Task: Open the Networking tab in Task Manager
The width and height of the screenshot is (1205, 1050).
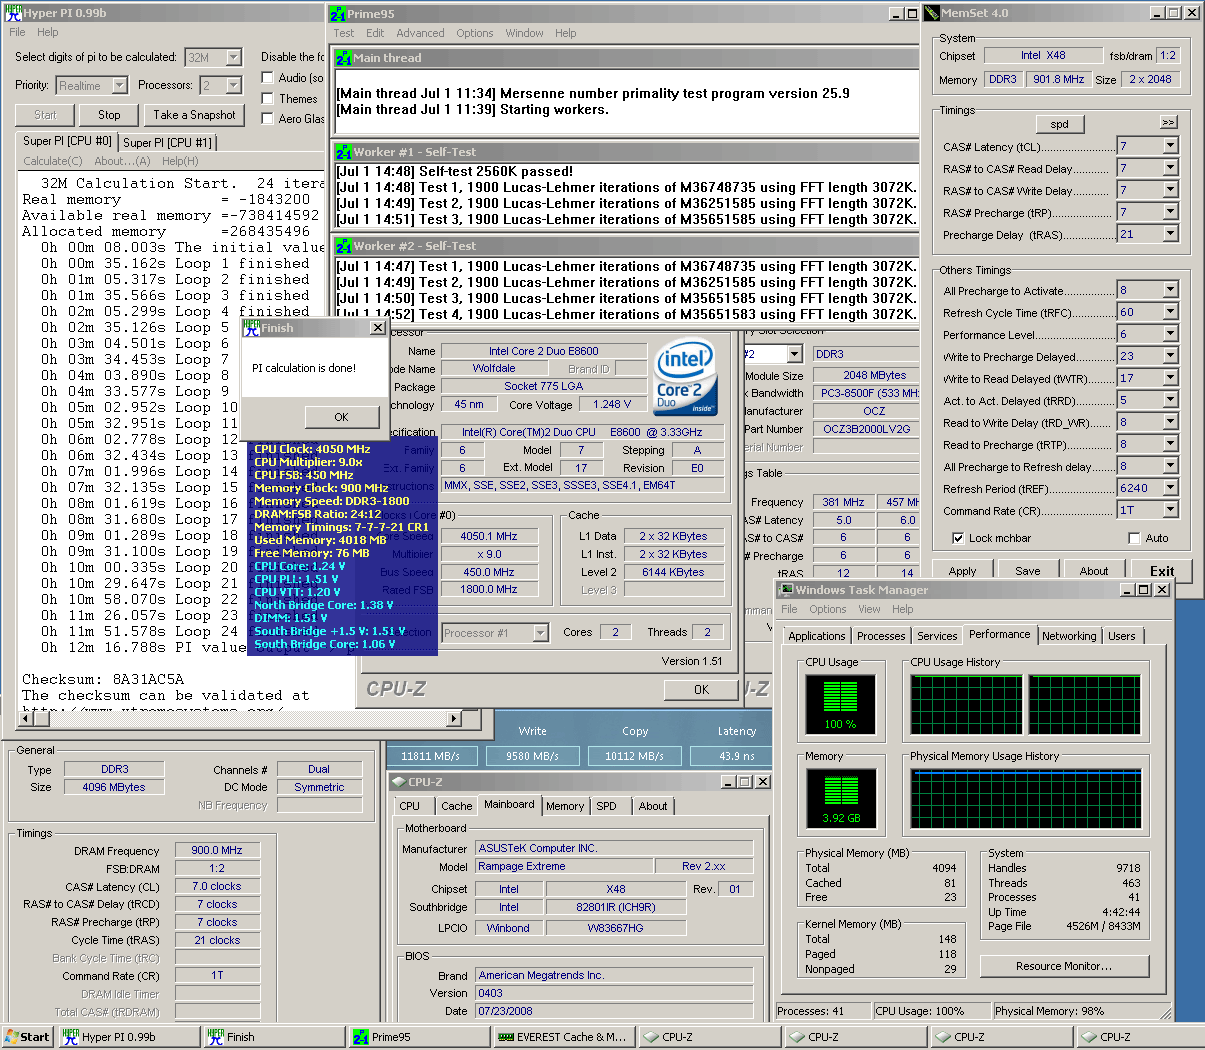Action: (x=1069, y=636)
